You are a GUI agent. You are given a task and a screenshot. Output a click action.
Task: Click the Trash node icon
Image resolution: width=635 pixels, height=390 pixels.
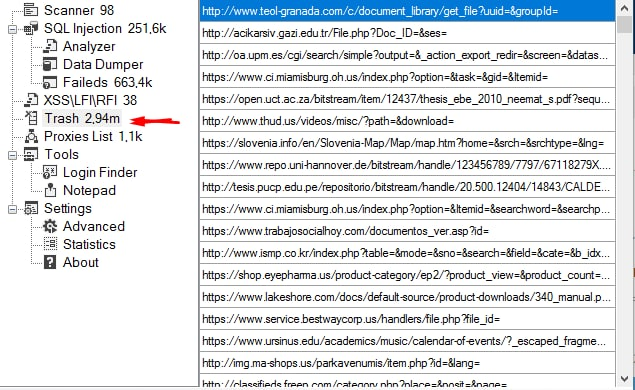31,118
